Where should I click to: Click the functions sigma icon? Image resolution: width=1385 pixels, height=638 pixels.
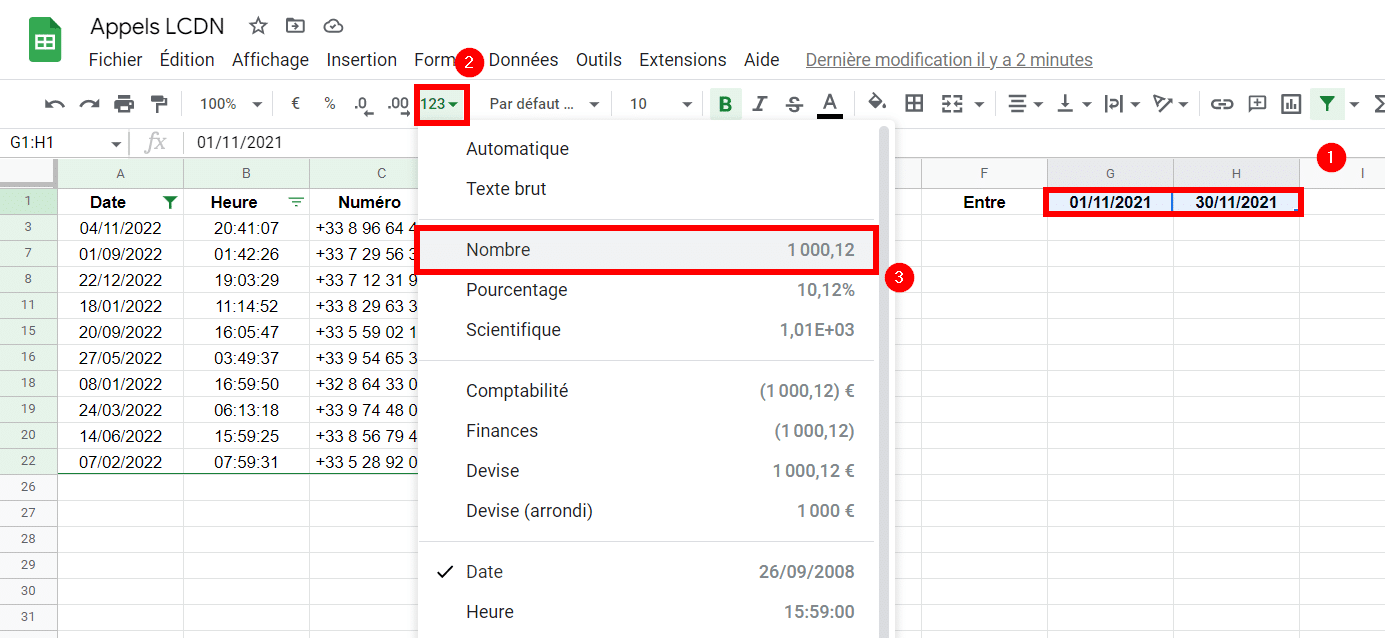pos(1378,103)
